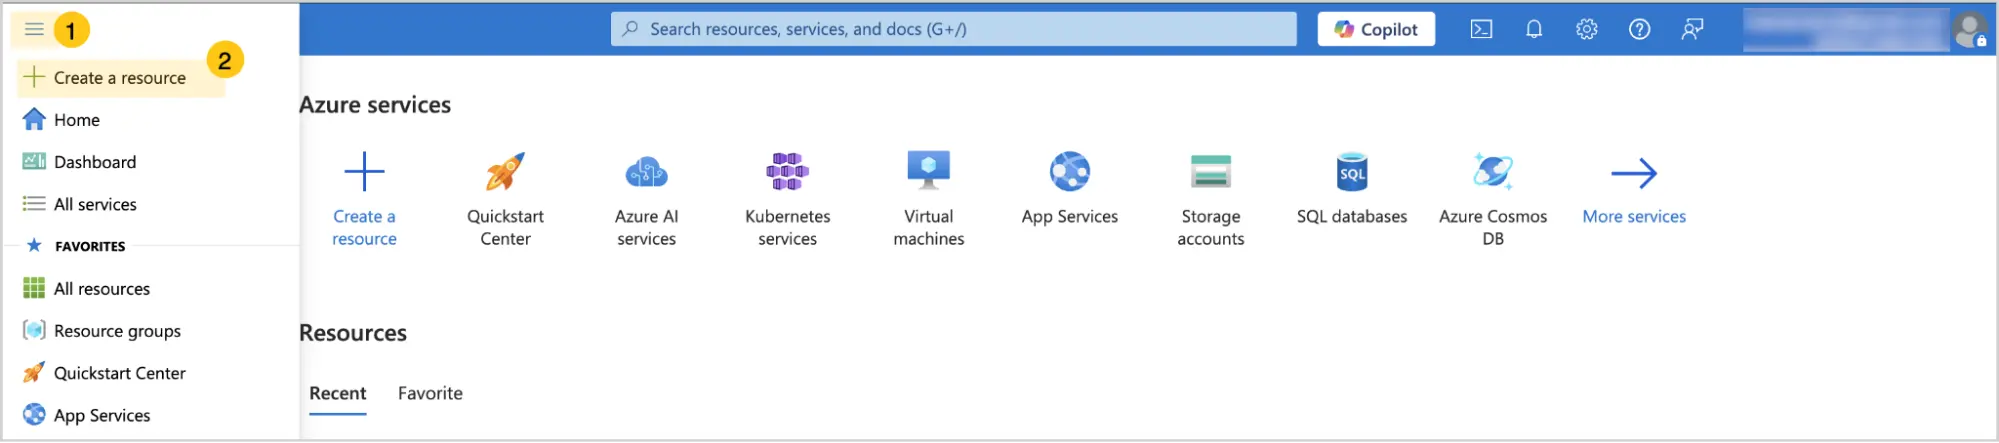Open Resource groups label in favorites
This screenshot has width=1999, height=443.
[x=117, y=331]
